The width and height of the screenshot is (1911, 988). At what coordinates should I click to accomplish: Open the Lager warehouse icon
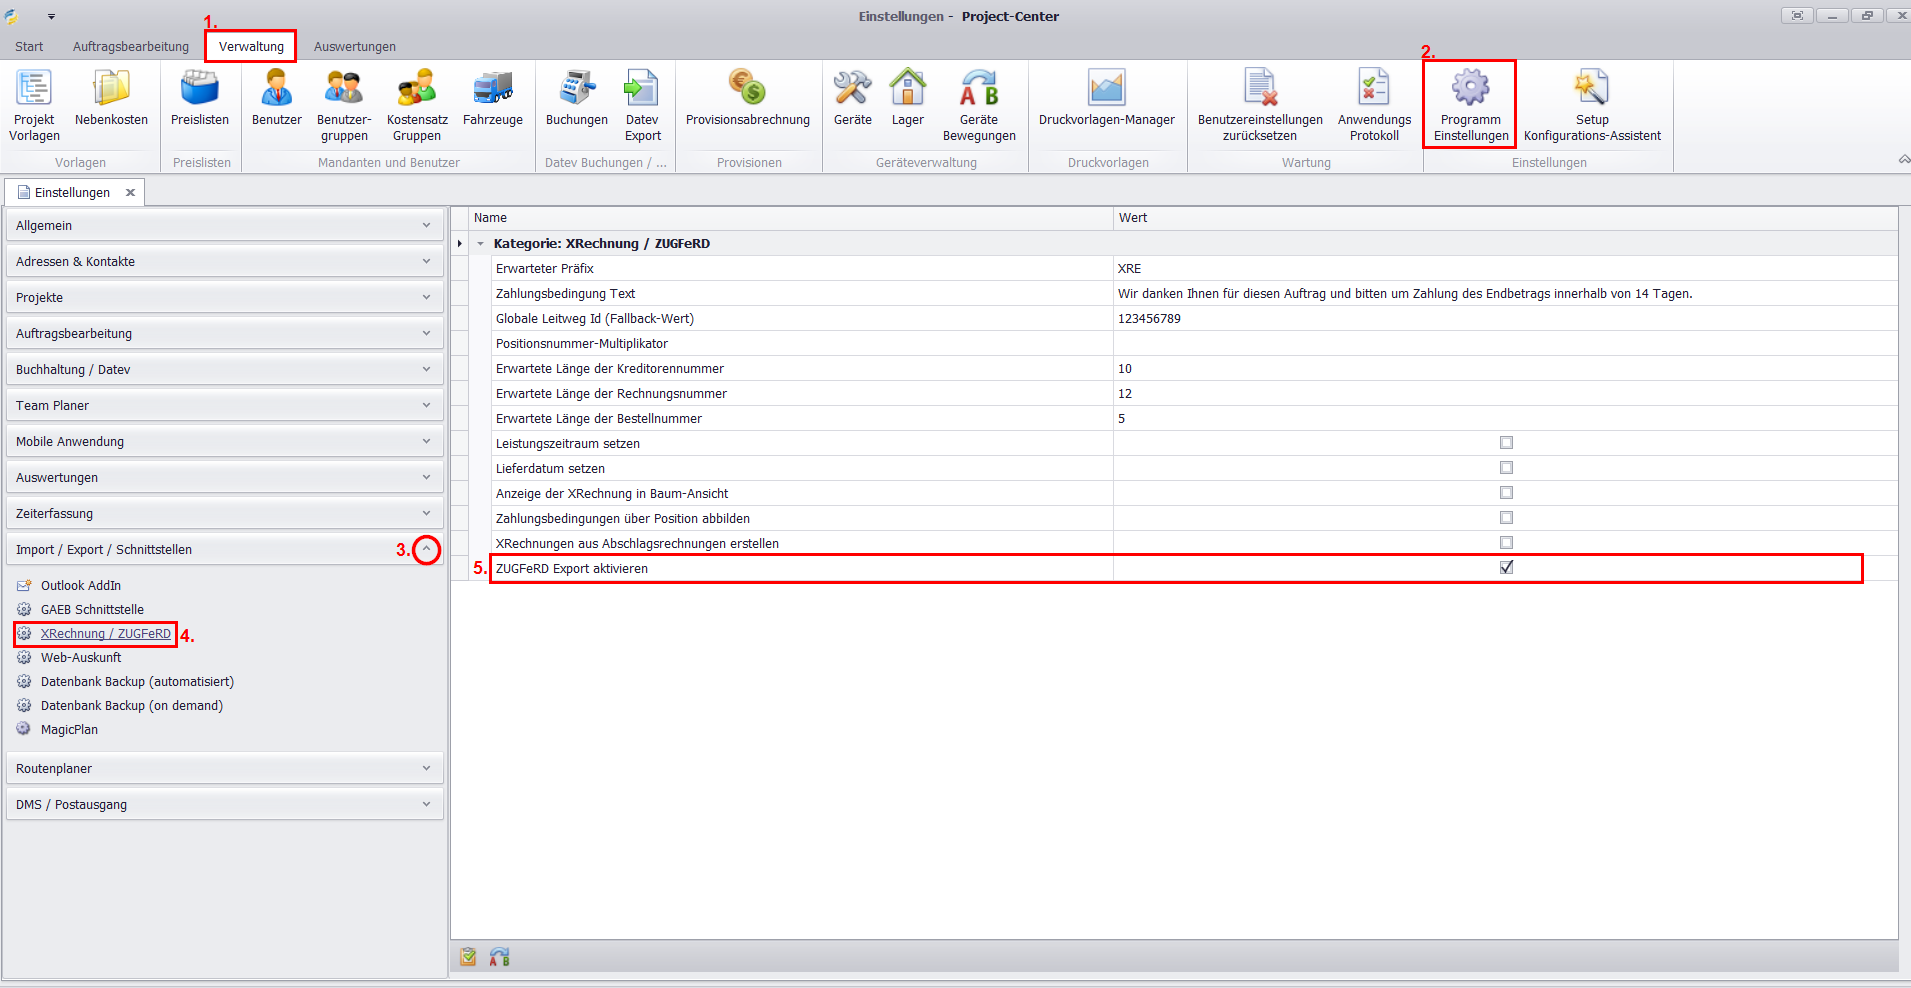point(907,100)
